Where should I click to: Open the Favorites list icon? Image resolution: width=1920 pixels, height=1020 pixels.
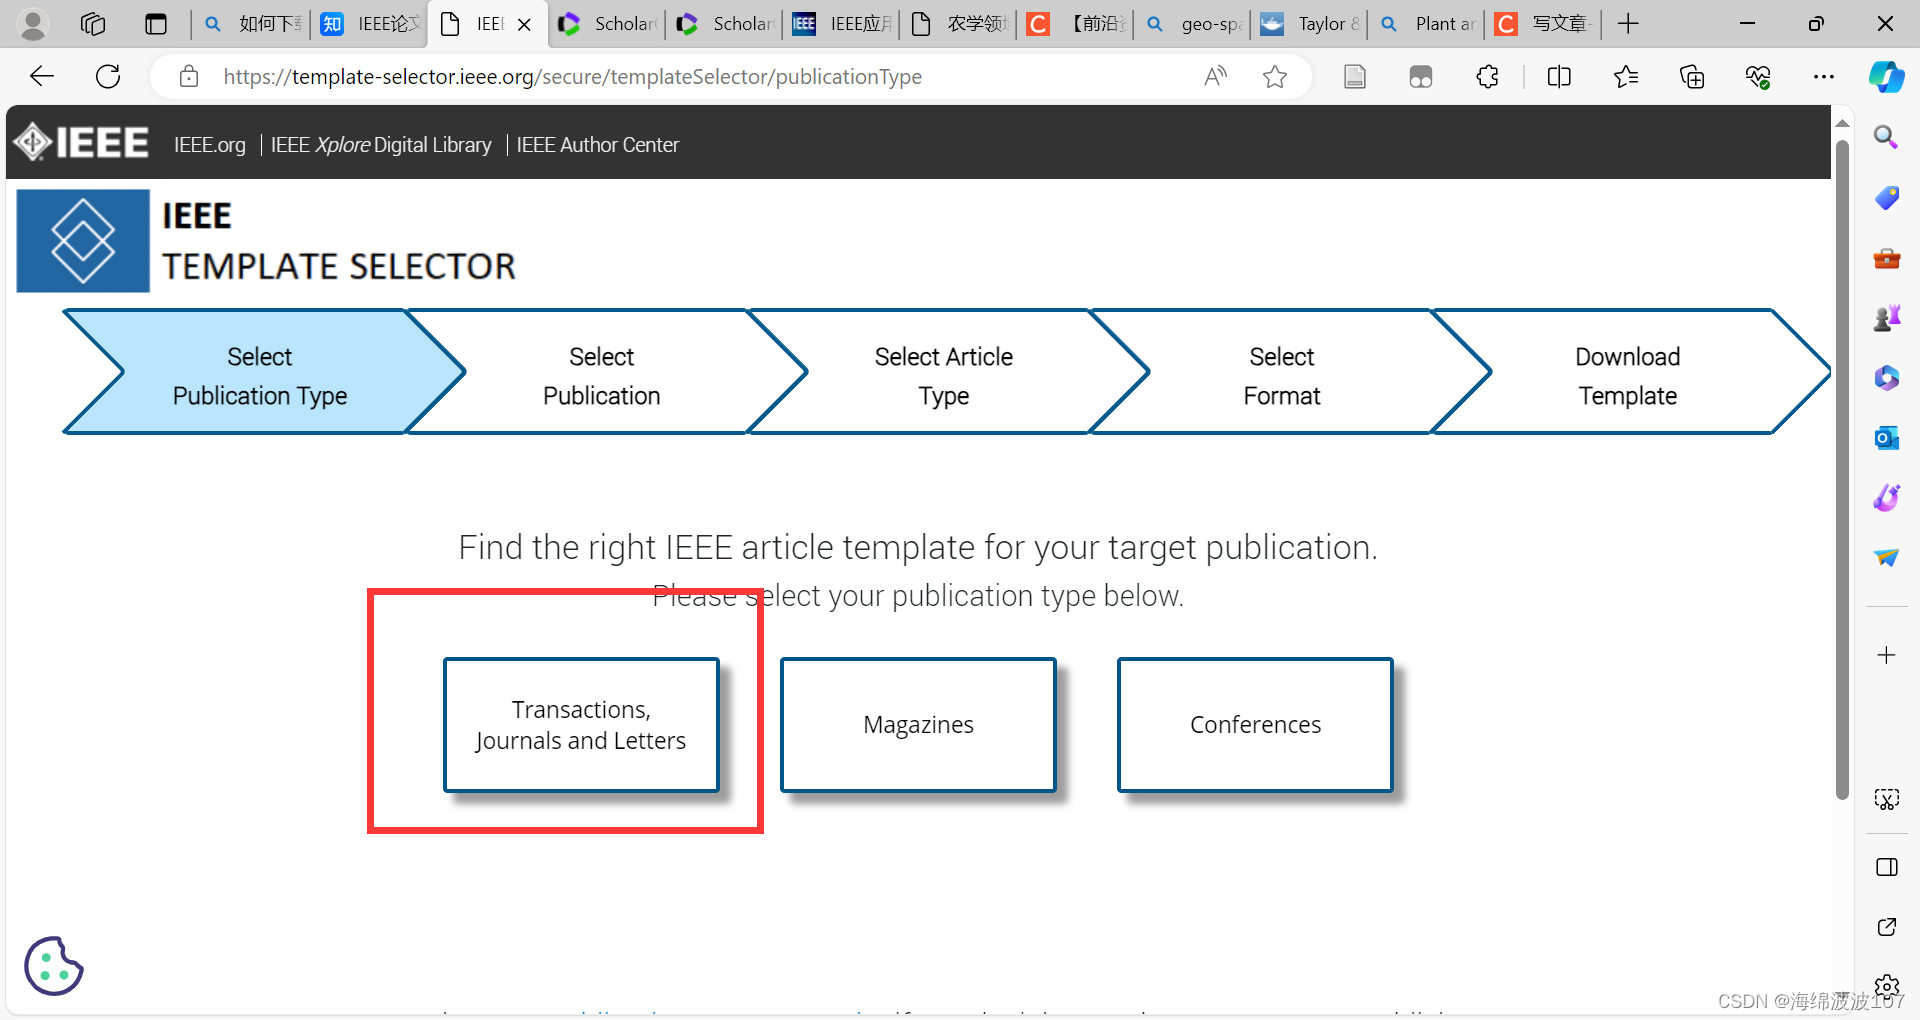[1626, 77]
